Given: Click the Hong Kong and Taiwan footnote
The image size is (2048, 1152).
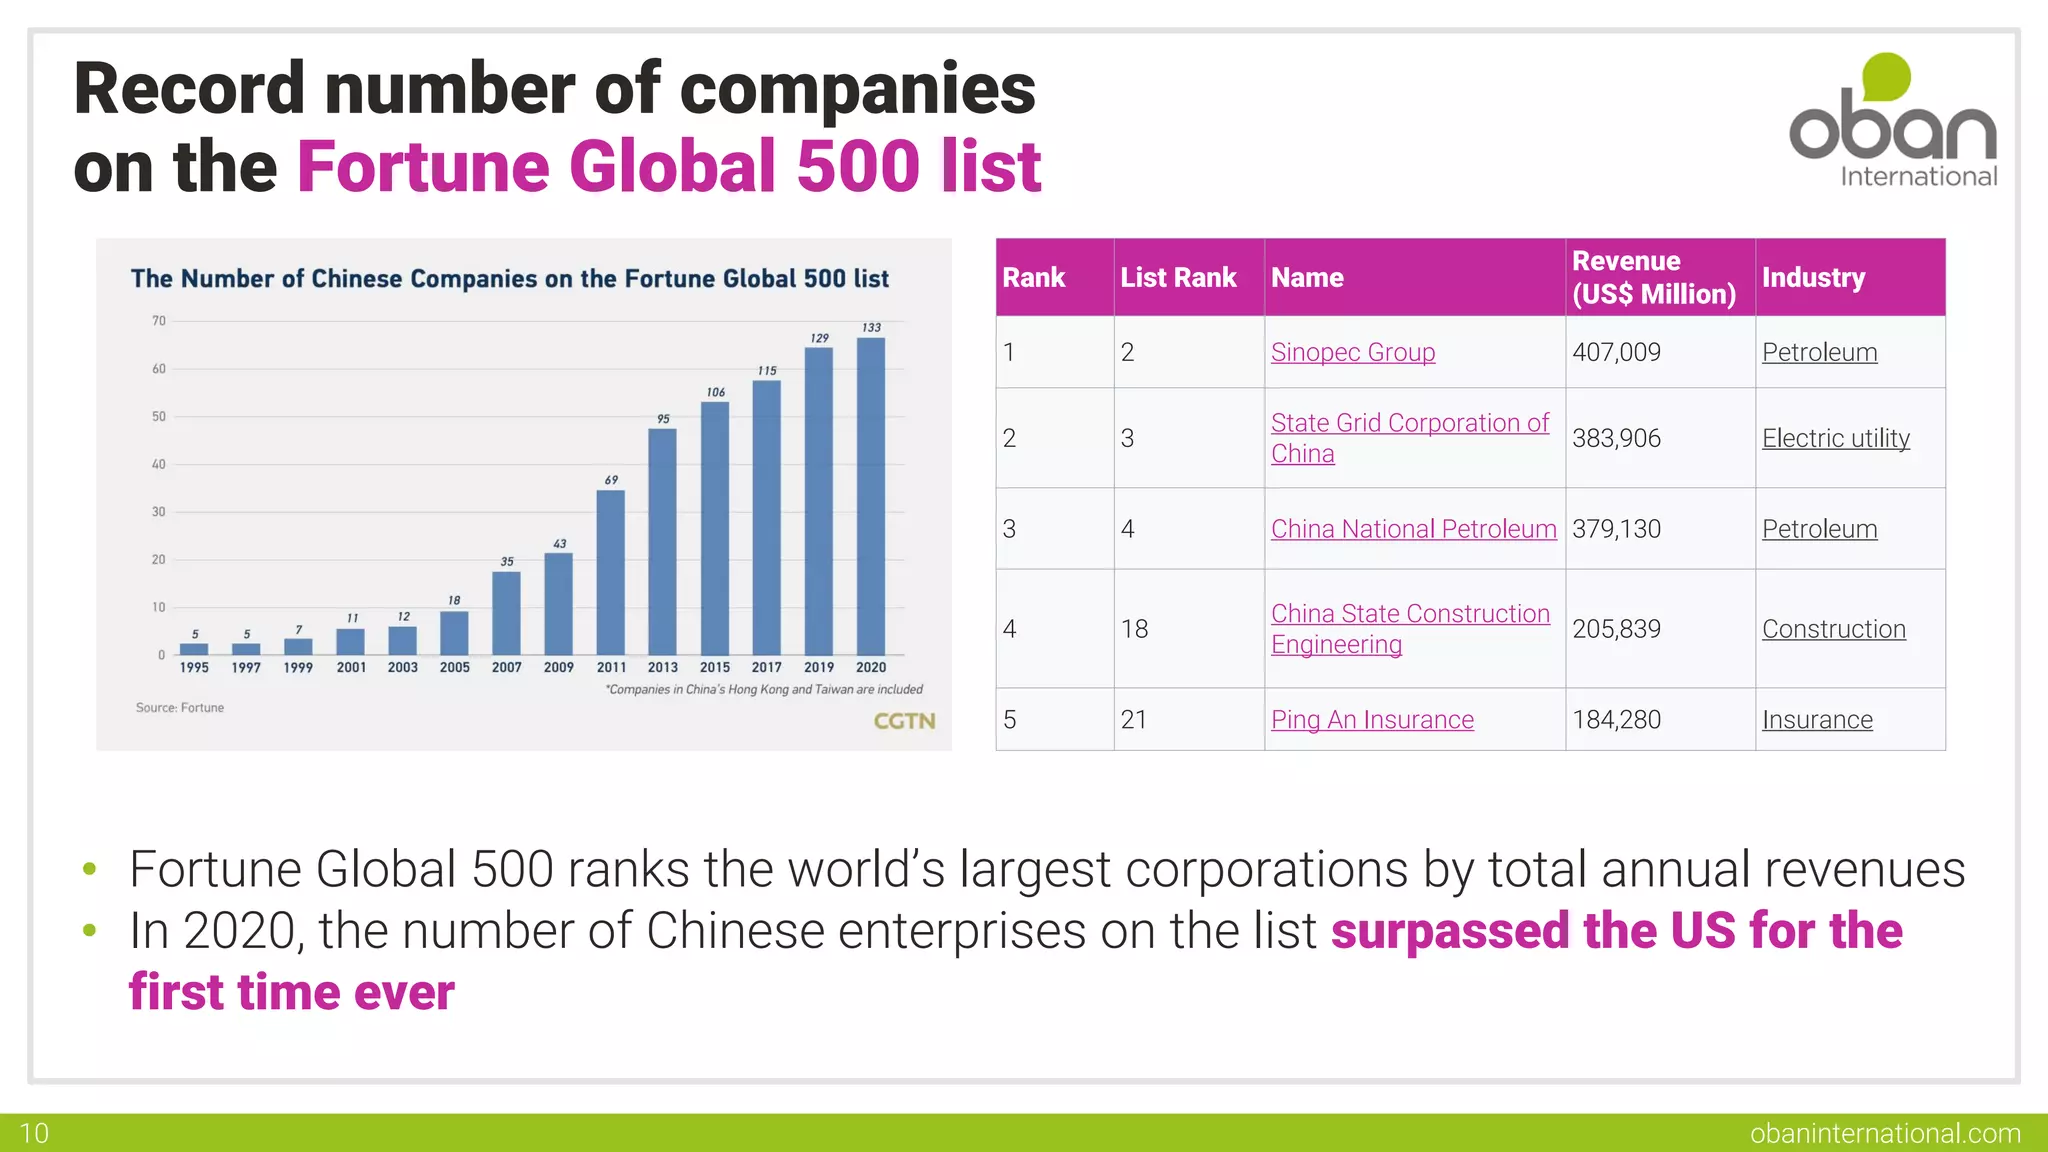Looking at the screenshot, I should 764,690.
